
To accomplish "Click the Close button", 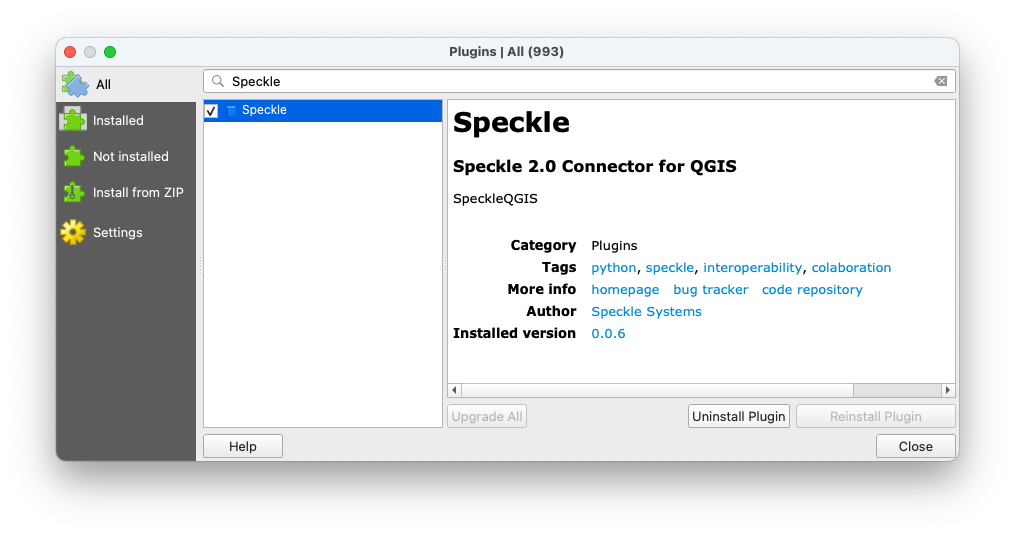I will [x=915, y=446].
